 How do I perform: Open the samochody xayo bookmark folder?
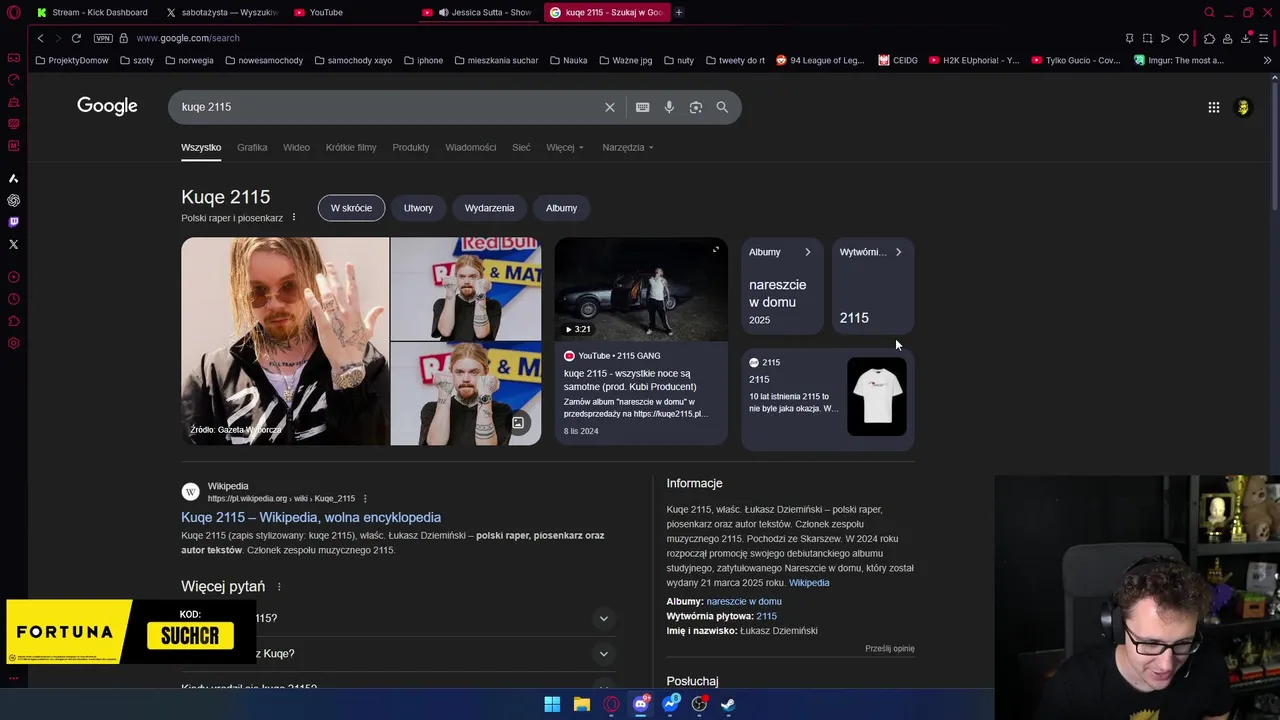[353, 60]
